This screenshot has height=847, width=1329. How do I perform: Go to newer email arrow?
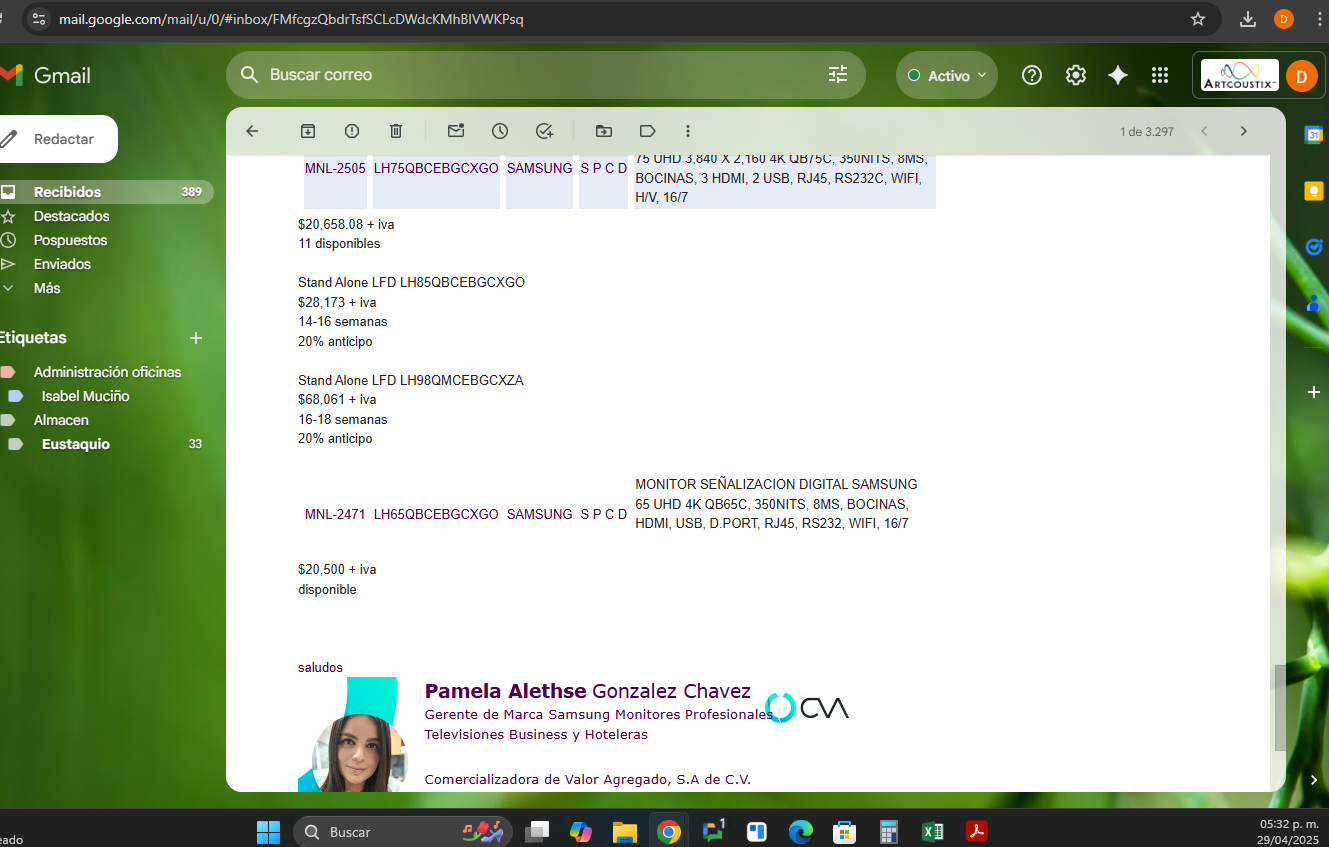[x=1204, y=131]
